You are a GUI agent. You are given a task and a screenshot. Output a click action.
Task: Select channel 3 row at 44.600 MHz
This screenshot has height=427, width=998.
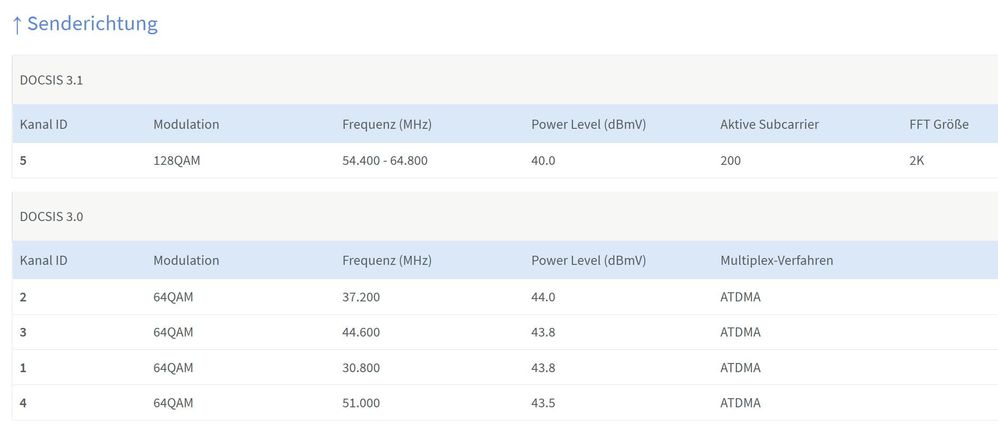(505, 332)
